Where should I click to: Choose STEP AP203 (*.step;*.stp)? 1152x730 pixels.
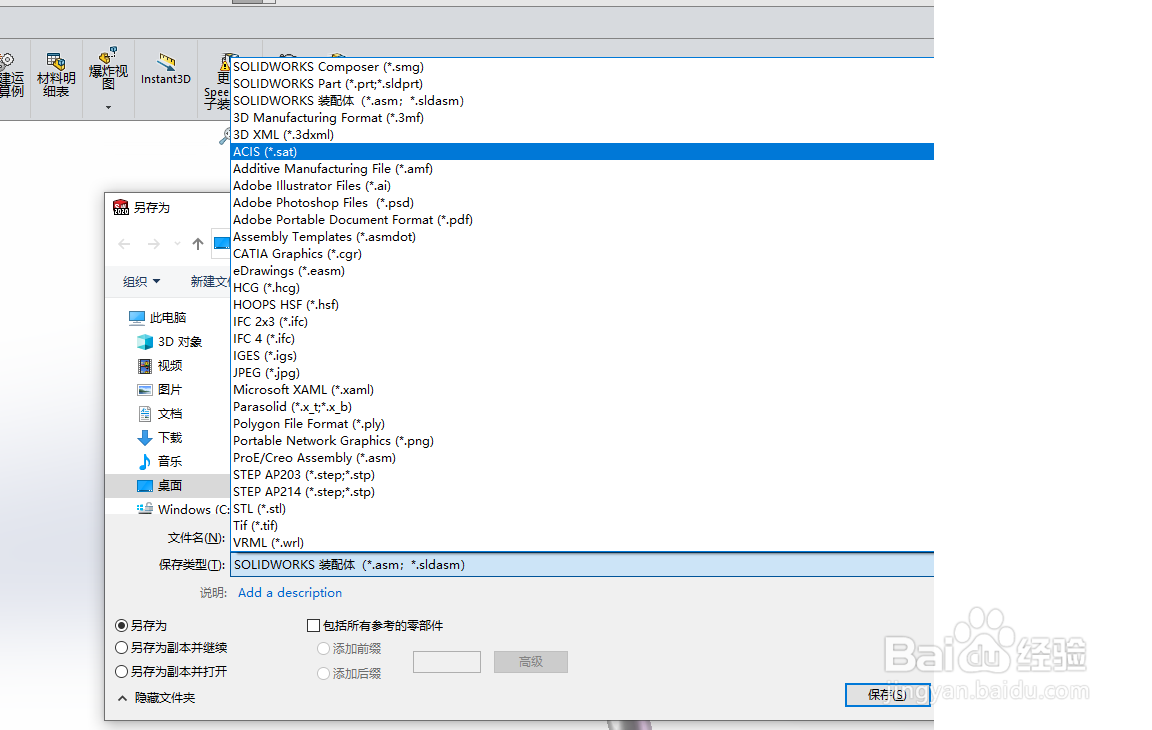[x=582, y=474]
